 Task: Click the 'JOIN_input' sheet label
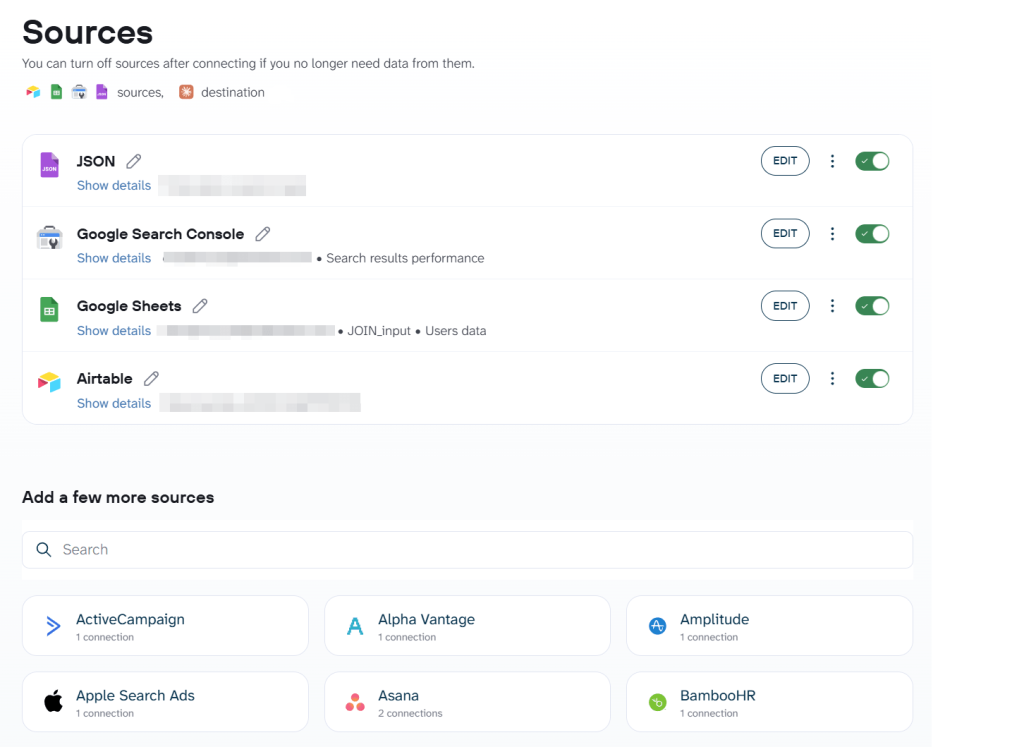pyautogui.click(x=379, y=330)
